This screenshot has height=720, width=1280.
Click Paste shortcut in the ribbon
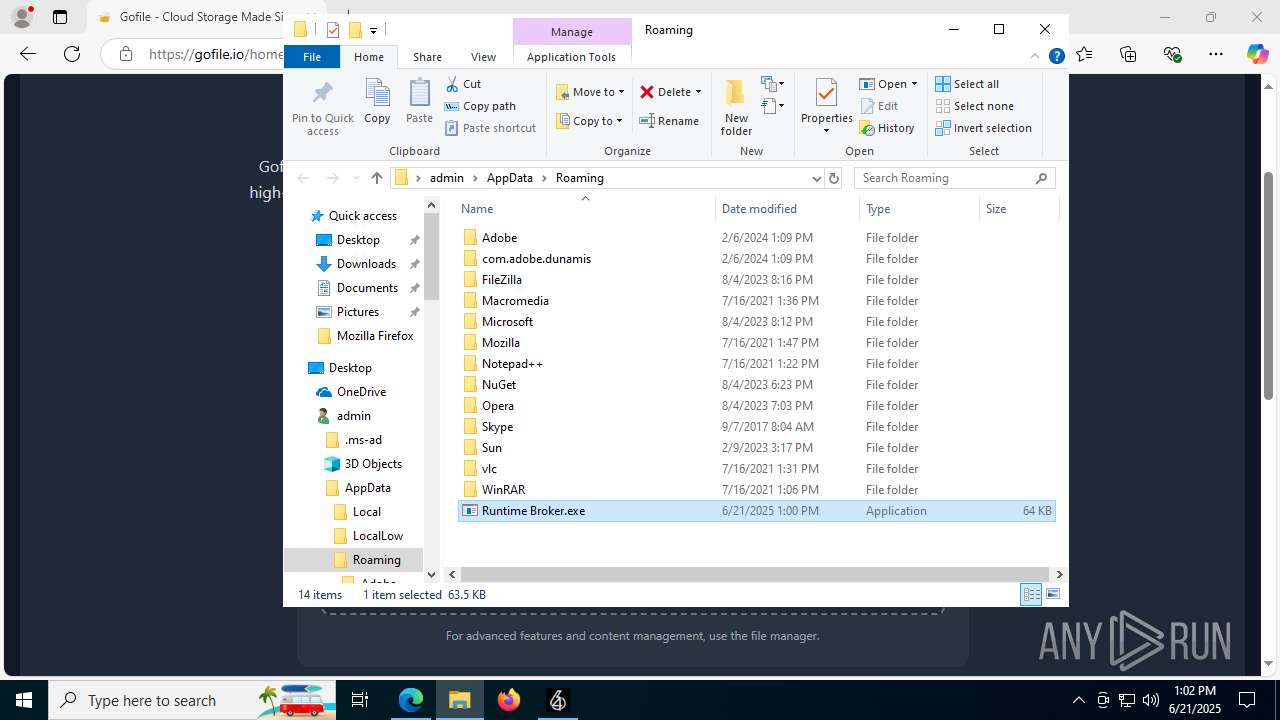click(x=490, y=128)
